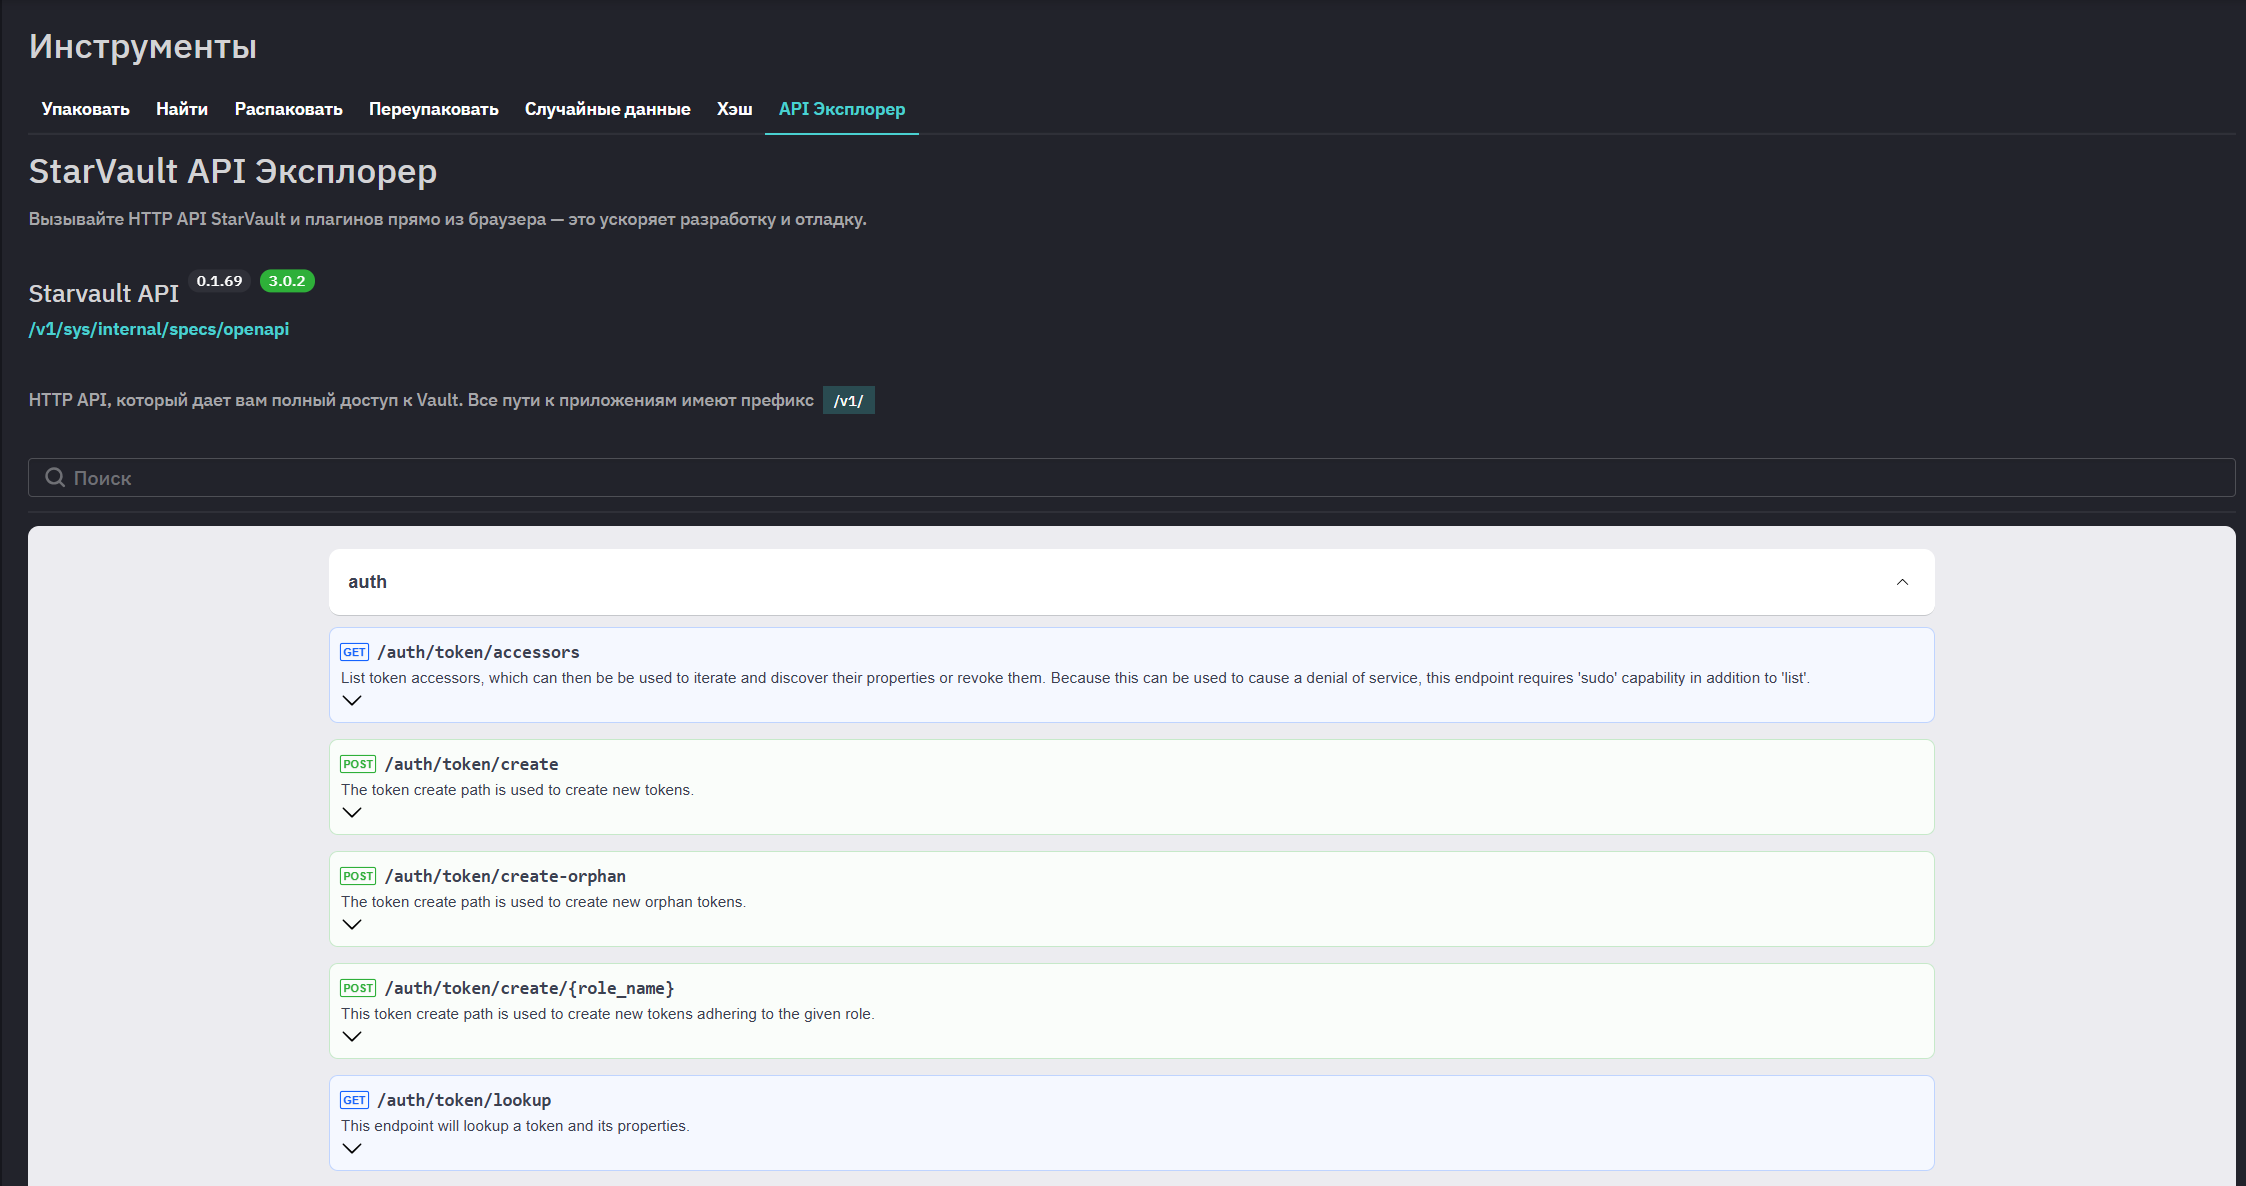Expand the /auth/token/create/{role_name} endpoint chevron
Screen dimensions: 2246x1186
pos(352,1037)
